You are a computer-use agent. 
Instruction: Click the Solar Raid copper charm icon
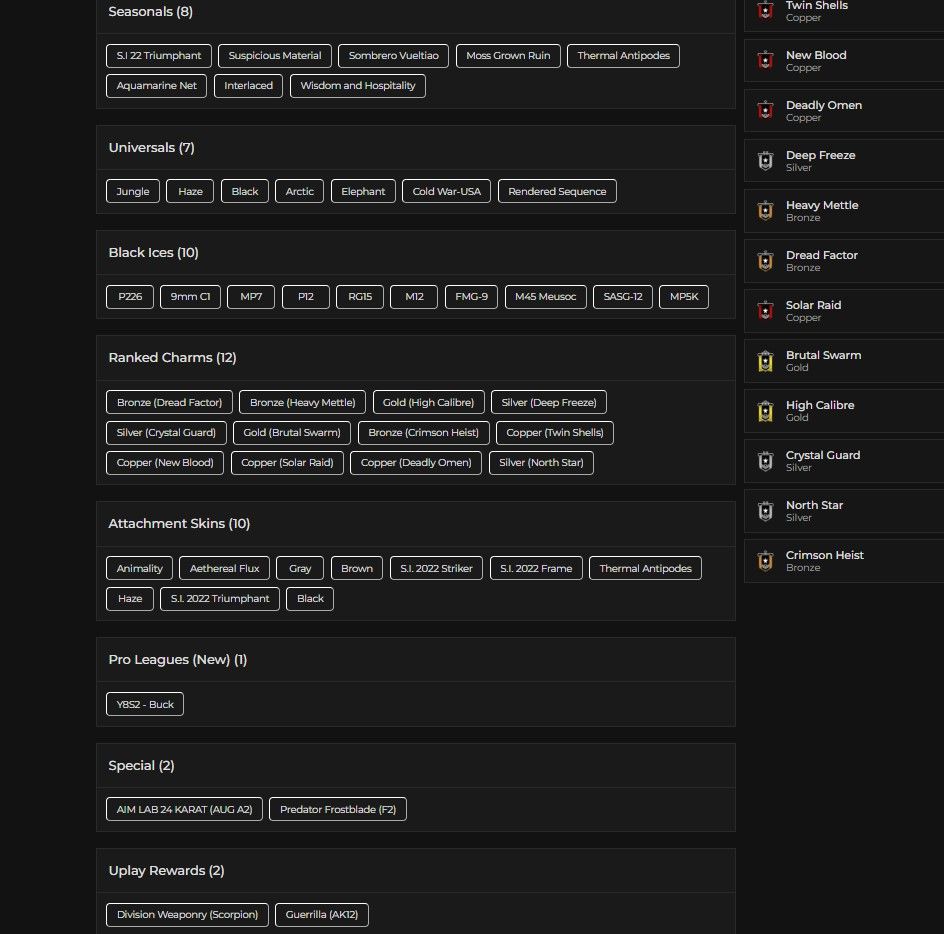(765, 311)
